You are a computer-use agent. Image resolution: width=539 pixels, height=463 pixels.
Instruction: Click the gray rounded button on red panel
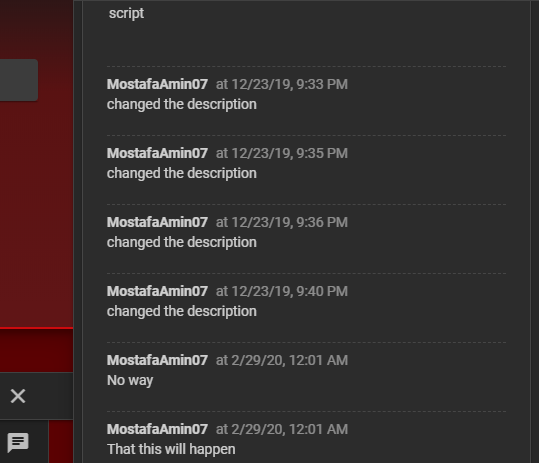[x=19, y=80]
